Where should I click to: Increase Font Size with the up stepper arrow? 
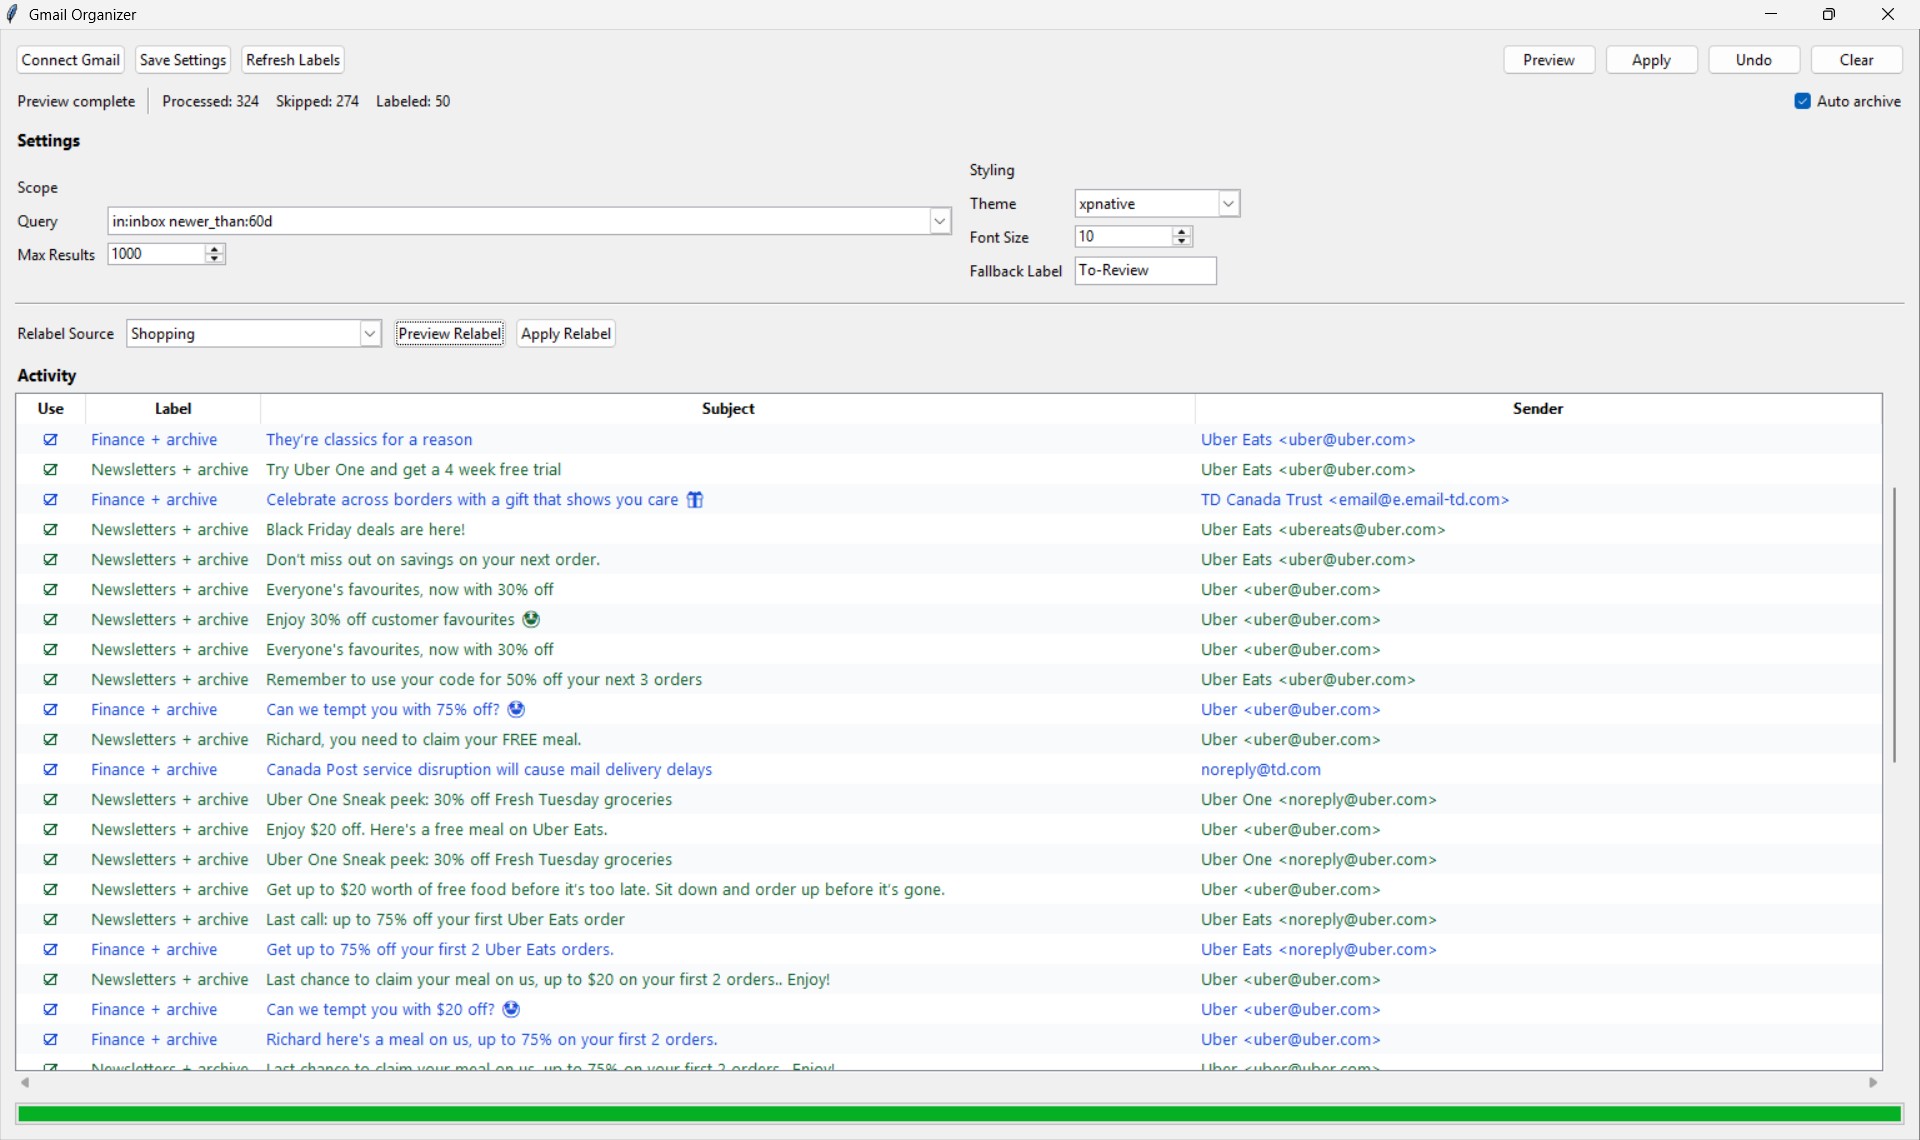coord(1180,231)
